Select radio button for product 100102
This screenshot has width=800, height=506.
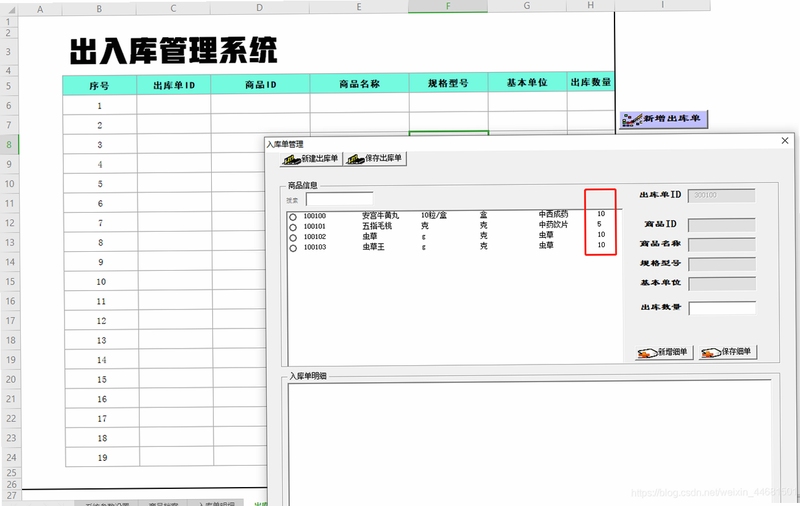pos(293,238)
